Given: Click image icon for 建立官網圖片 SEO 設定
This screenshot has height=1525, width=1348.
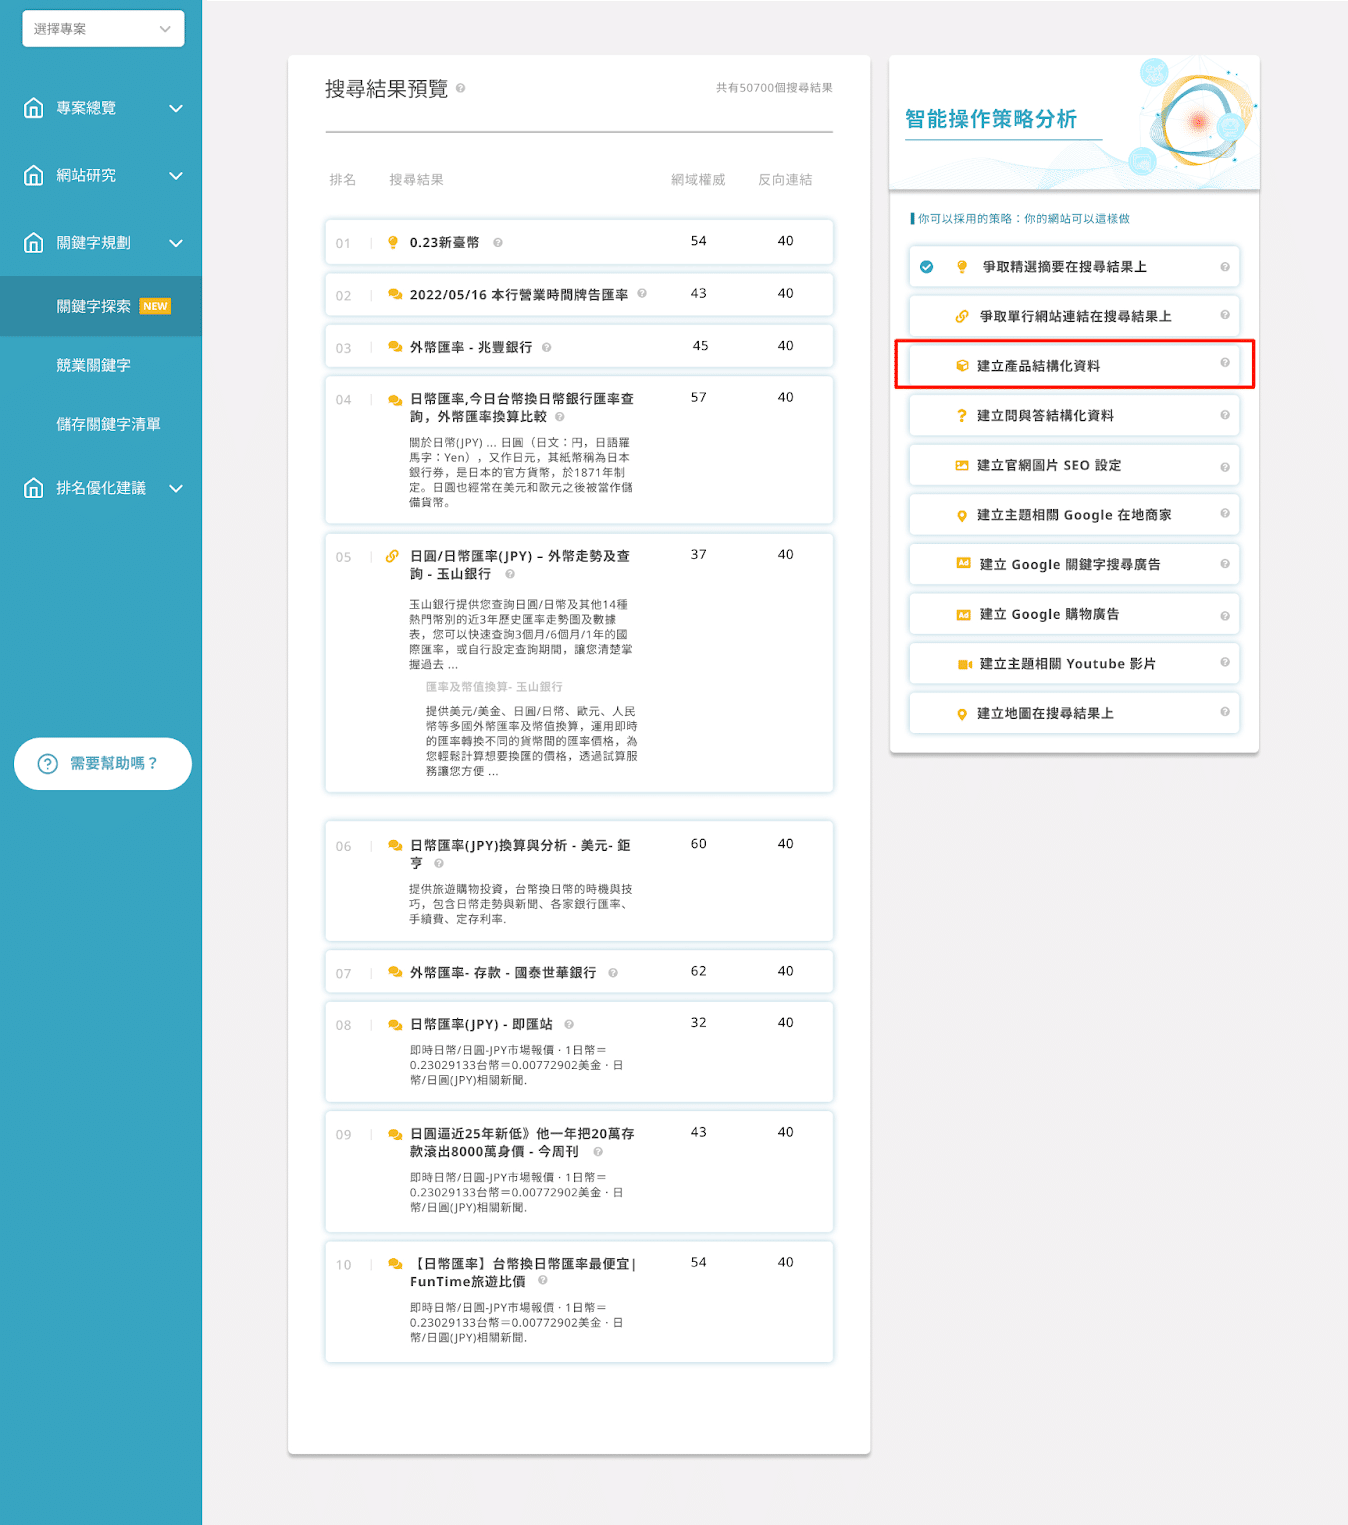Looking at the screenshot, I should coord(961,466).
